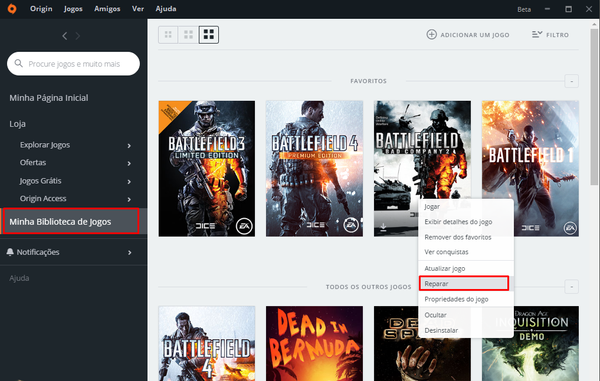Expand Ofertas submenu arrow

(x=129, y=163)
